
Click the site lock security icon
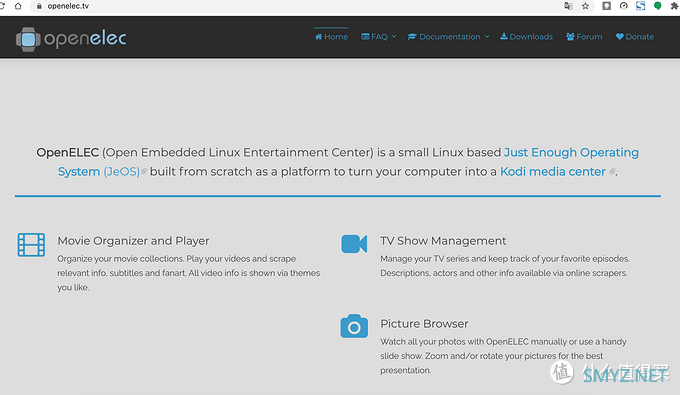click(39, 6)
